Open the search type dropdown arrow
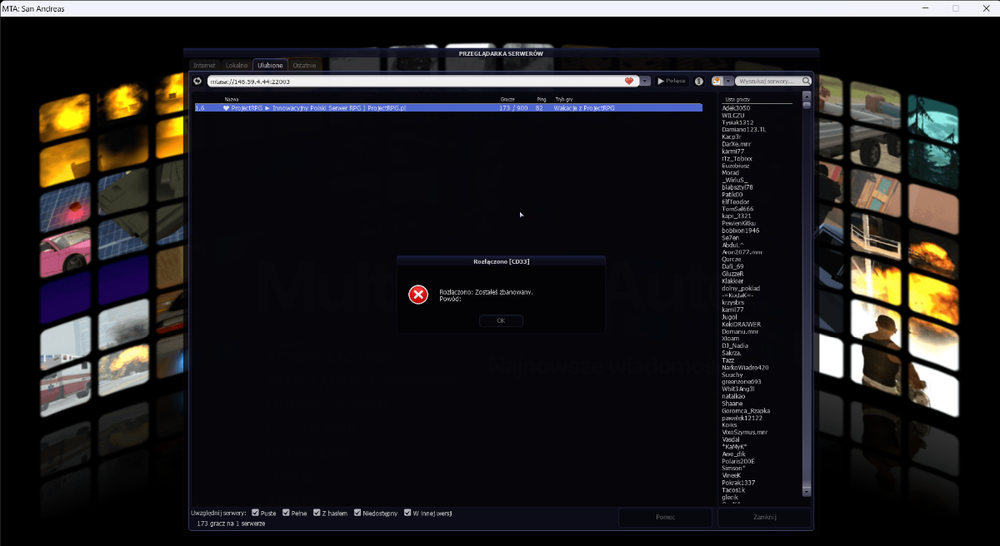 (x=728, y=81)
